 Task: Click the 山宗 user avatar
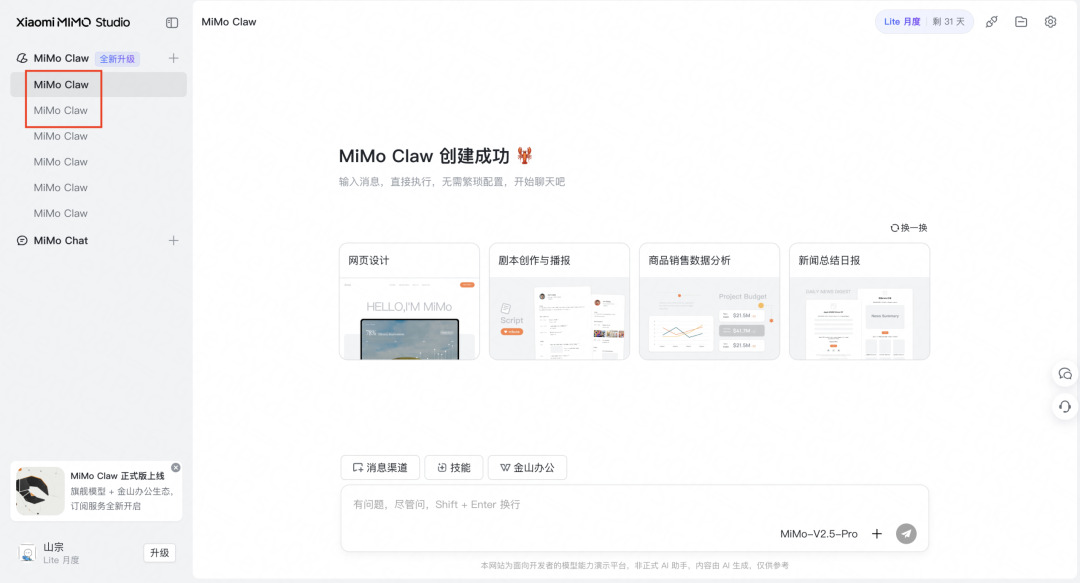[27, 553]
